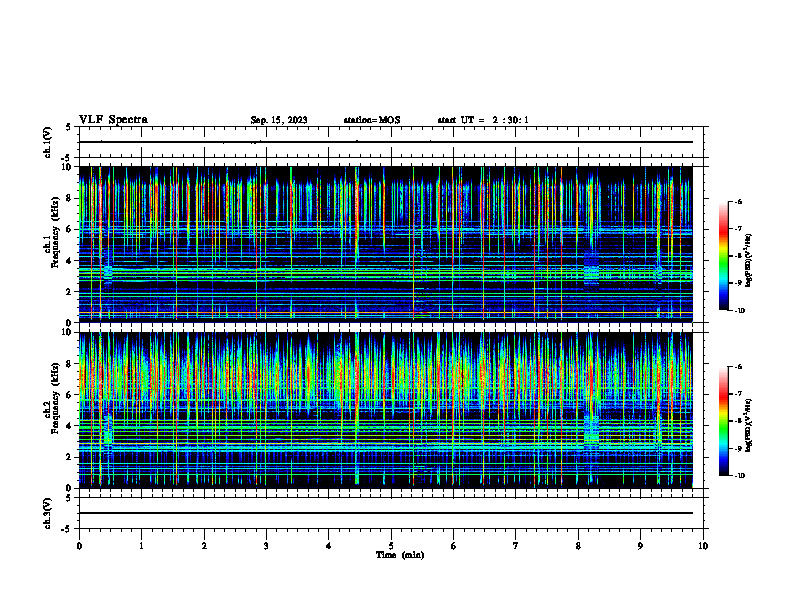
Task: Click the "10" tick on the time axis
Action: (x=703, y=546)
